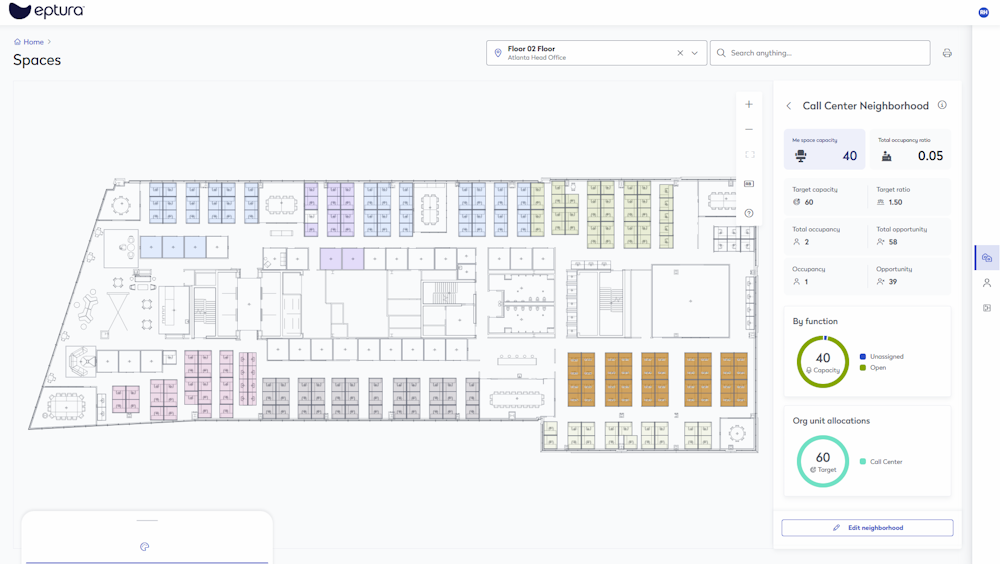Image resolution: width=1000 pixels, height=564 pixels.
Task: Expand the floor selector dropdown
Action: pyautogui.click(x=695, y=53)
